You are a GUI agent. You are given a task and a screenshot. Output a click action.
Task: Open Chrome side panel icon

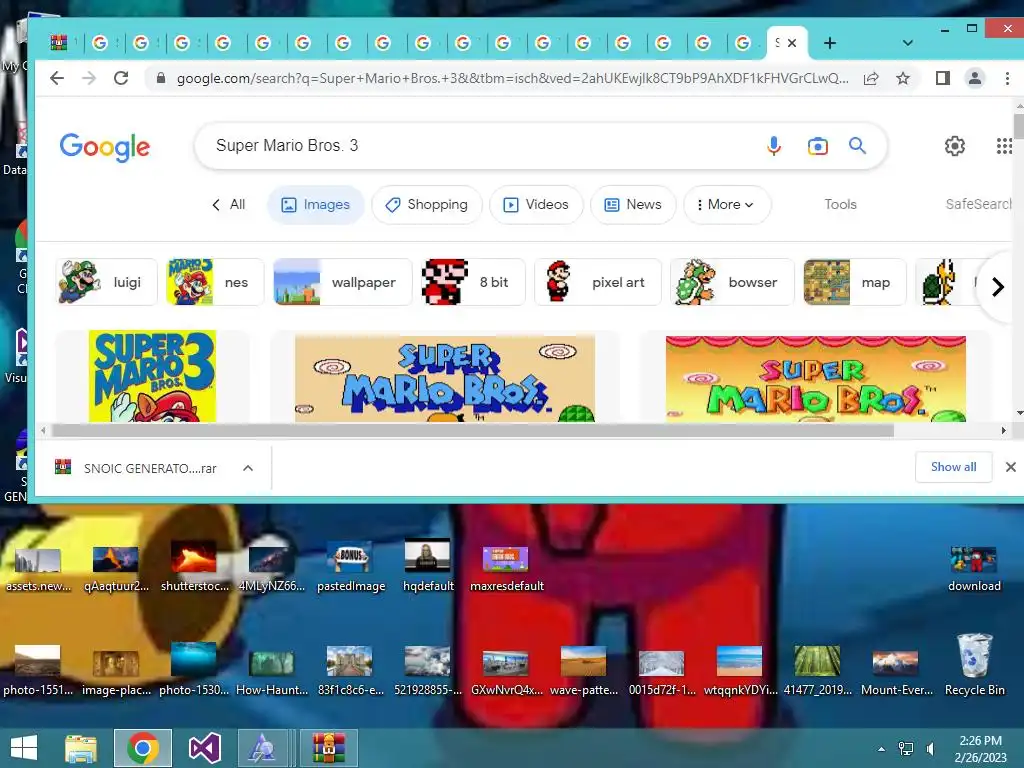(x=942, y=78)
